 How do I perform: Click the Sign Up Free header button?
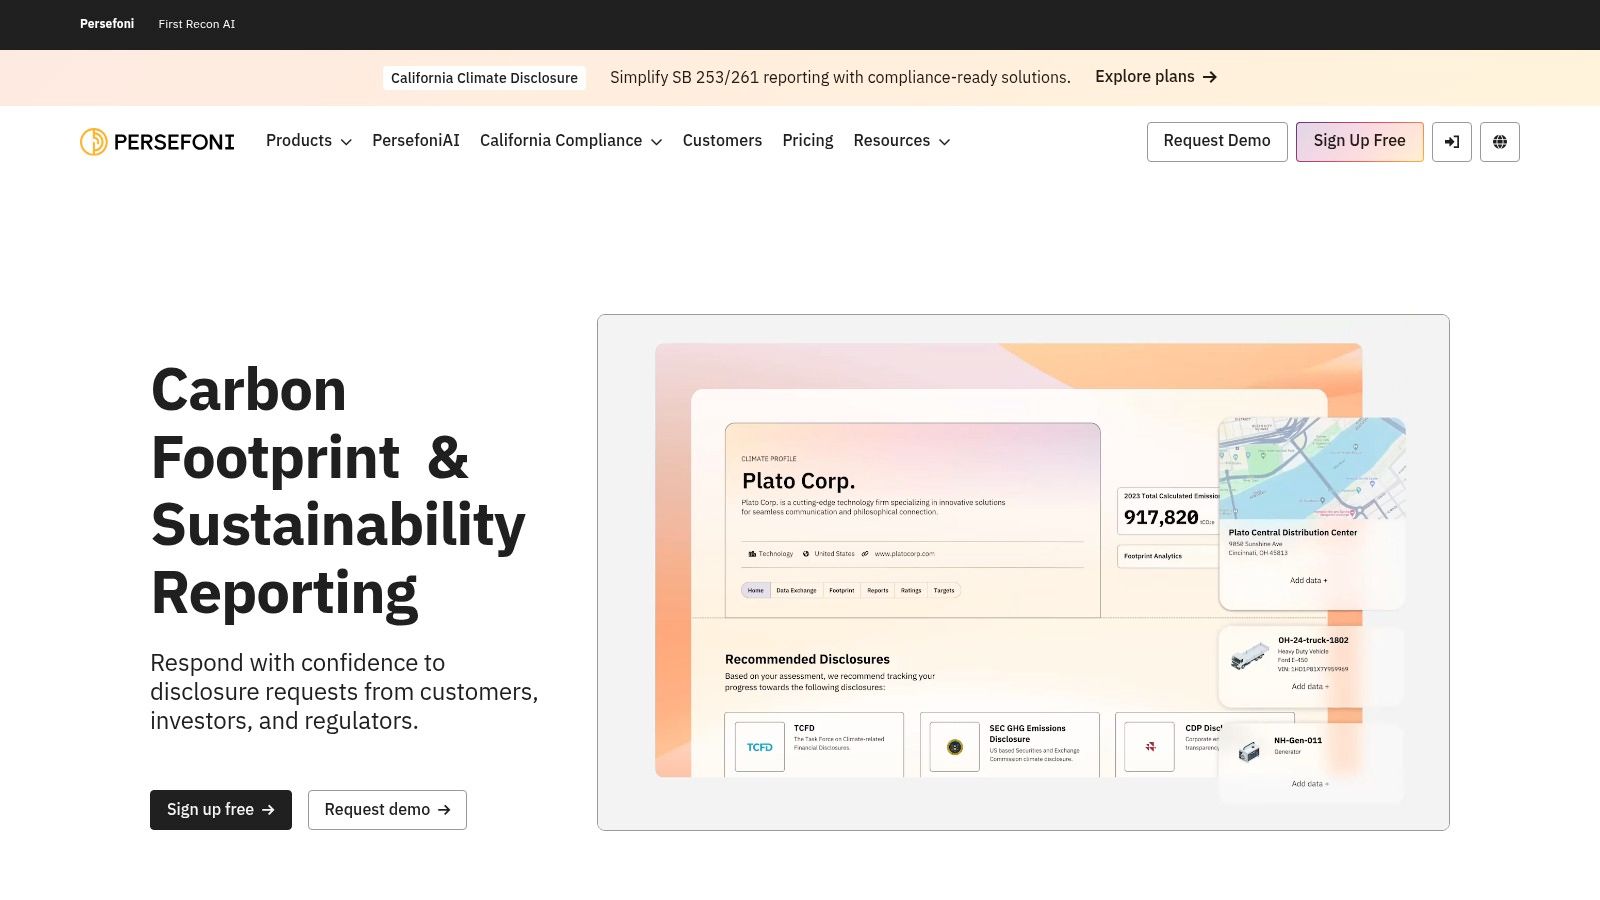pos(1359,142)
